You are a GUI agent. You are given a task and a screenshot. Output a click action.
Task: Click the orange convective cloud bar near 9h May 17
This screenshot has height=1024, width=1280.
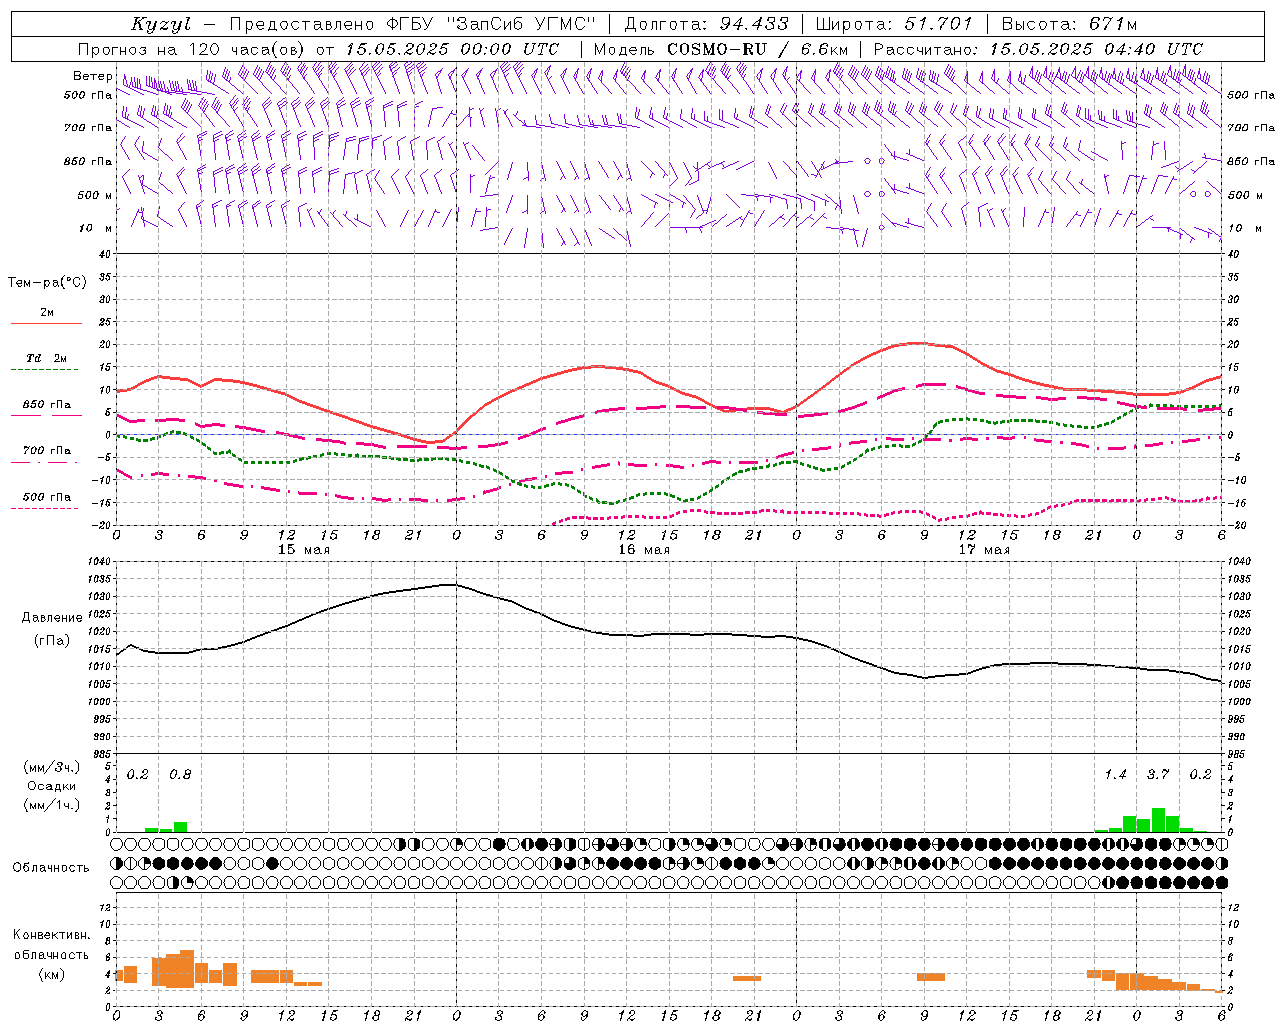point(931,977)
